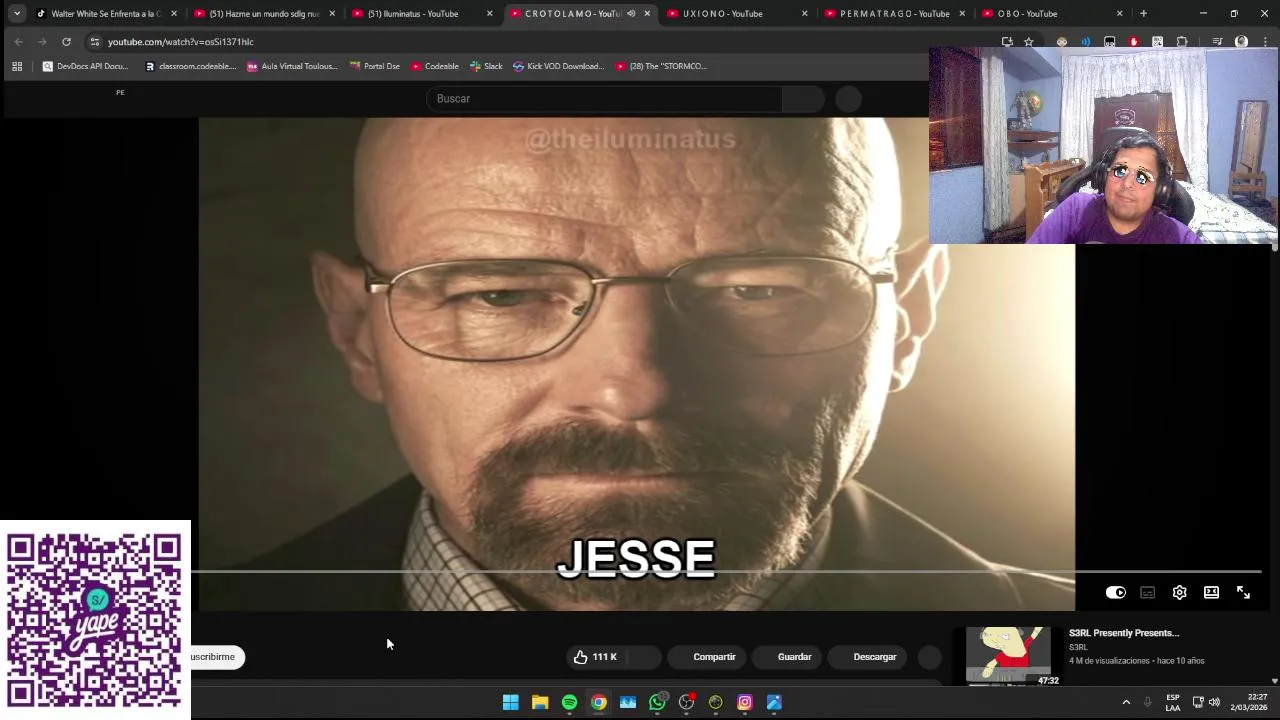Switch to the PERMATRAGO - YouTube tab
The image size is (1280, 720).
[x=894, y=14]
